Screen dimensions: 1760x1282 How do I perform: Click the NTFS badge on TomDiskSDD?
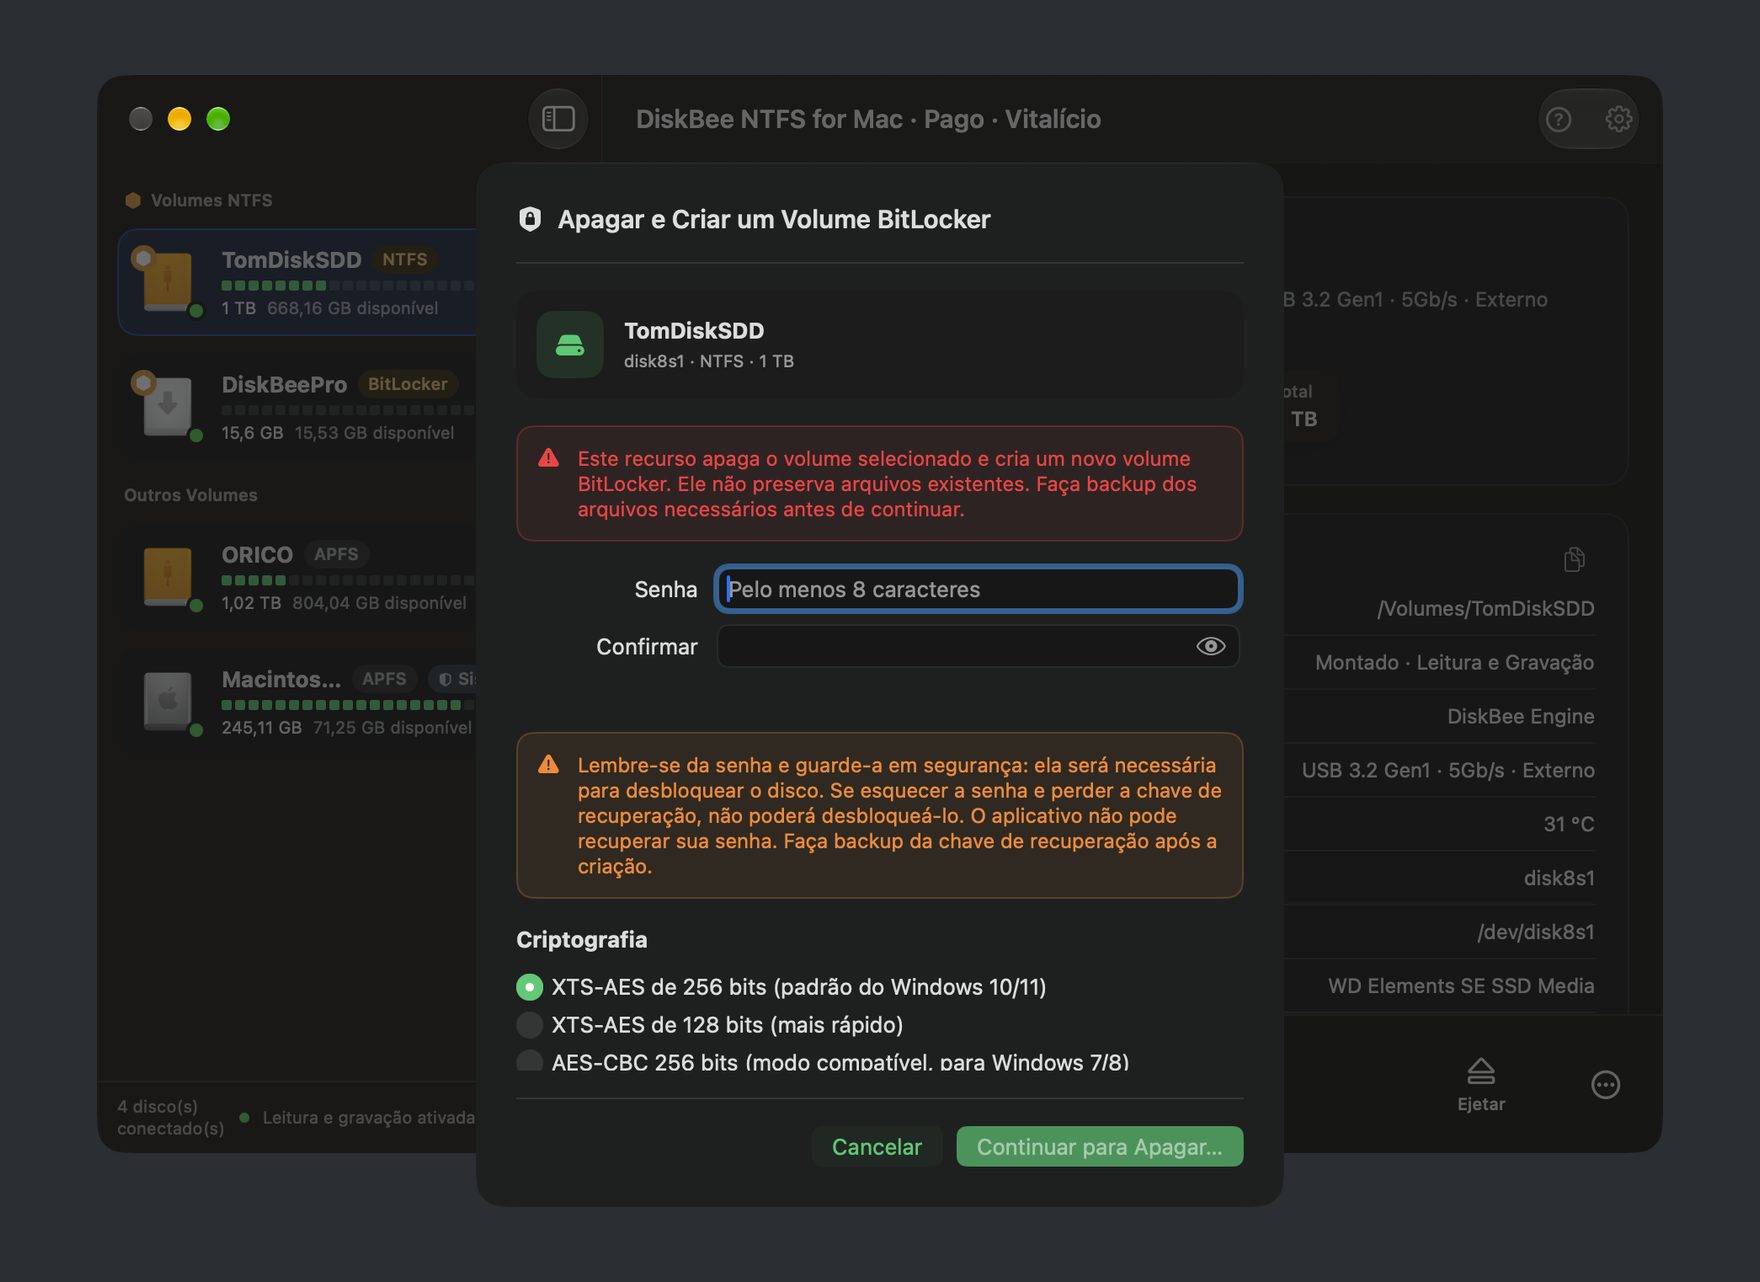click(405, 260)
